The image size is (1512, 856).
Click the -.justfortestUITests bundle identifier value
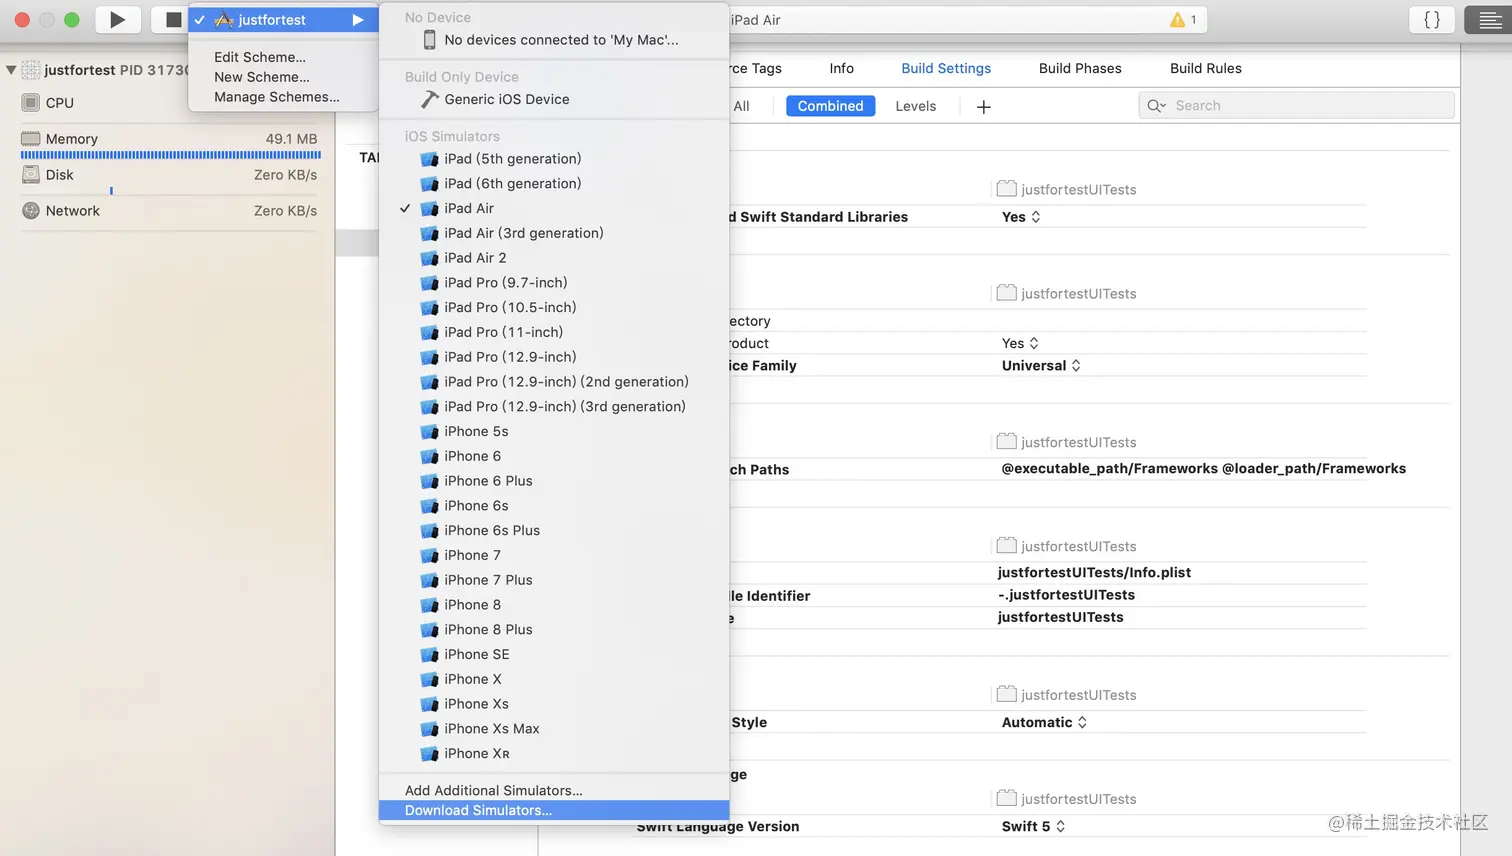click(x=1066, y=595)
